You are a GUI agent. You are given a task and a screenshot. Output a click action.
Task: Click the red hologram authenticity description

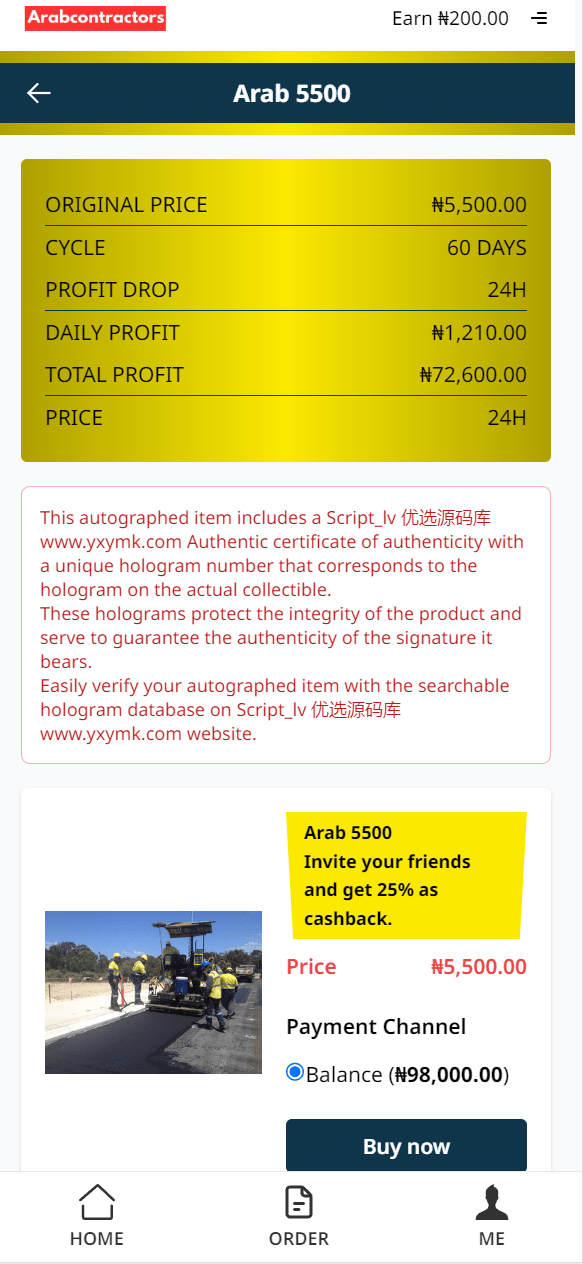(x=286, y=625)
